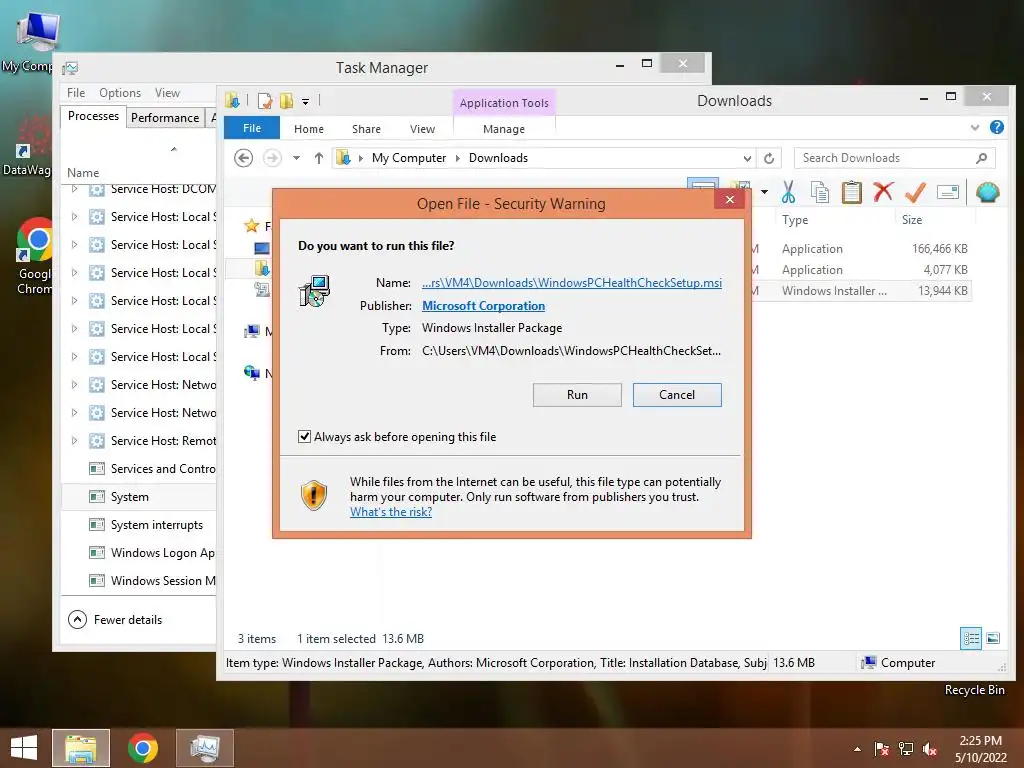Click the search magnifier in Search Downloads

coord(981,158)
